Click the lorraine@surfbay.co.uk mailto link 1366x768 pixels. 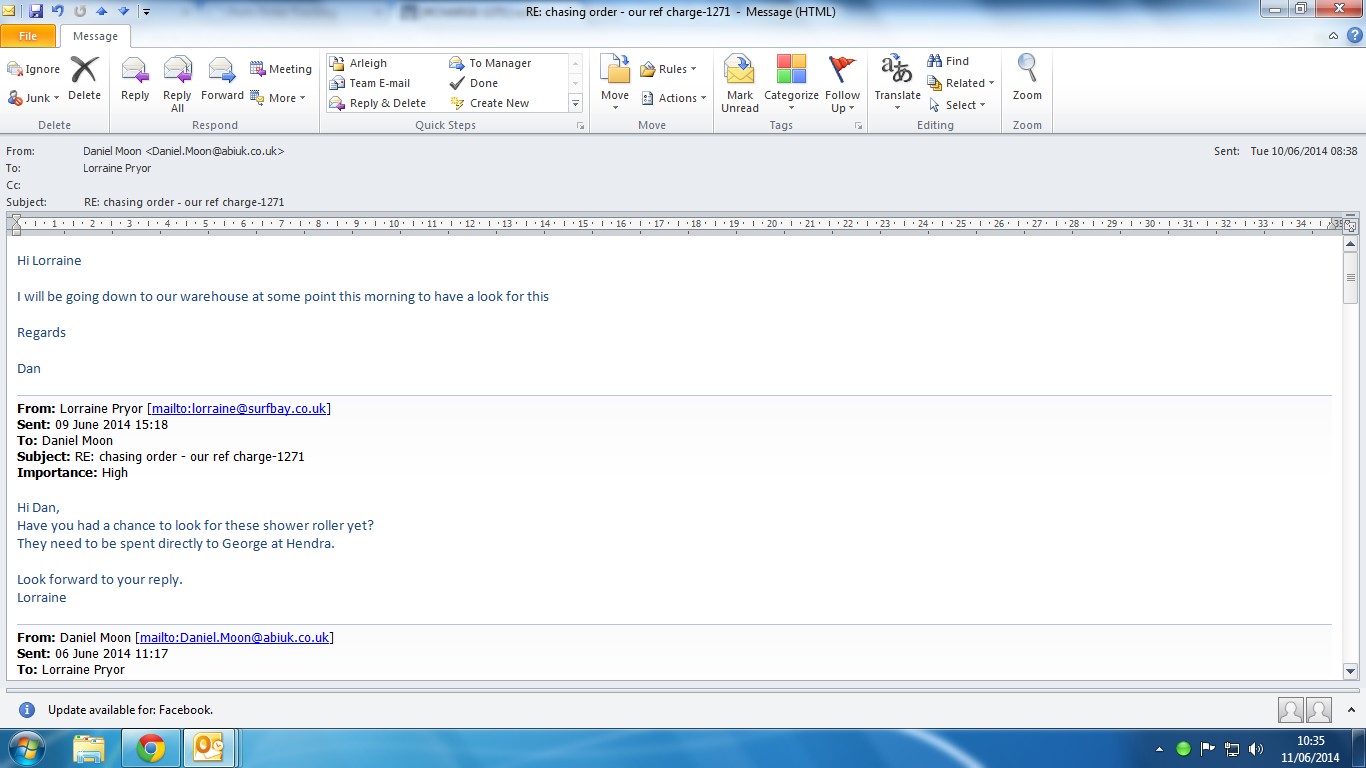pos(239,408)
